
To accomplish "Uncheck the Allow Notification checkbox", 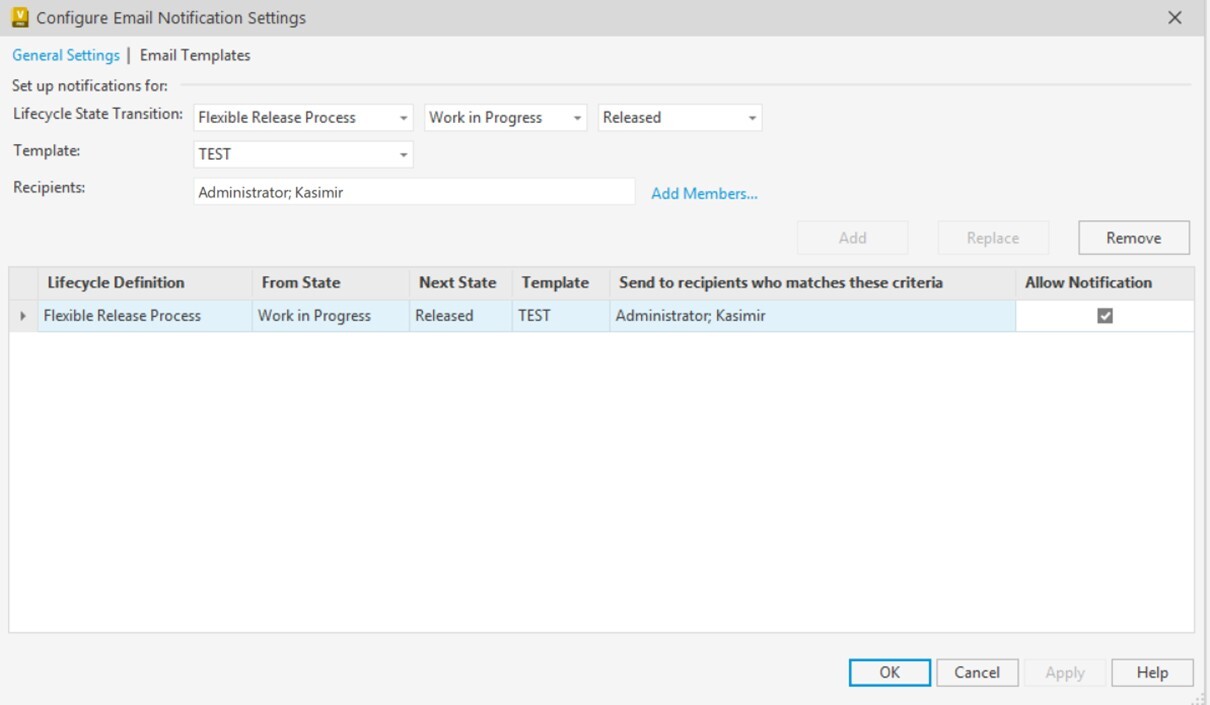I will coord(1105,316).
